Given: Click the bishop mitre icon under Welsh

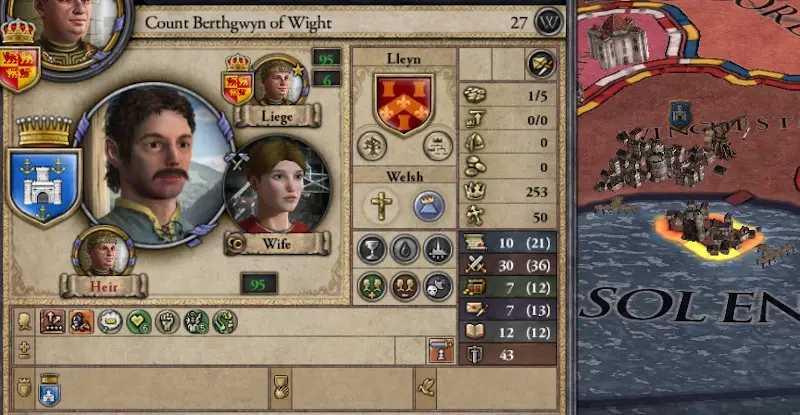Looking at the screenshot, I should tap(428, 205).
